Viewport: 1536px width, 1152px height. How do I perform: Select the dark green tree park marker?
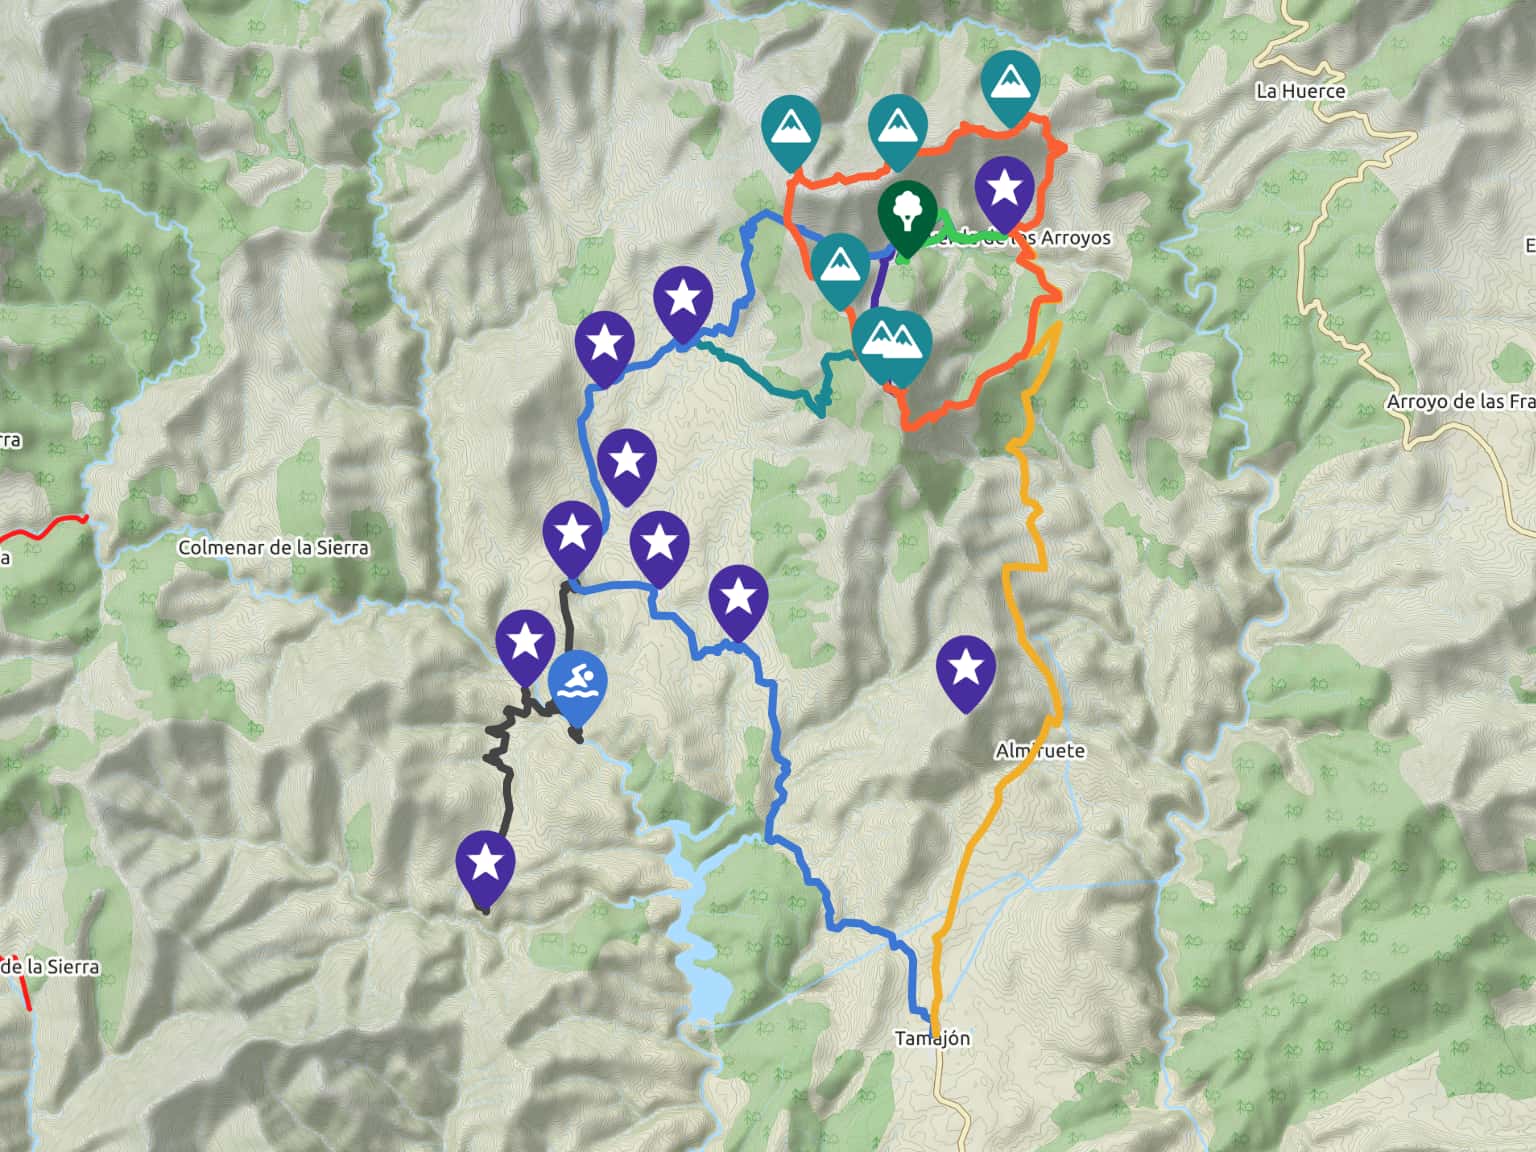click(x=907, y=216)
